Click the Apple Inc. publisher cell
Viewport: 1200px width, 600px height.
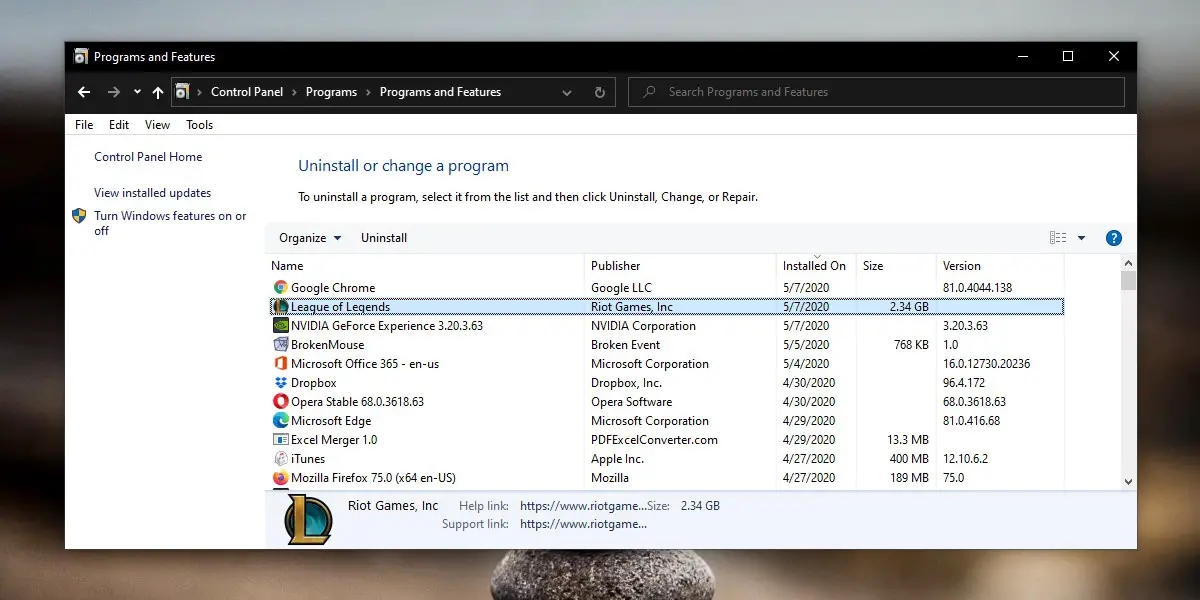617,459
